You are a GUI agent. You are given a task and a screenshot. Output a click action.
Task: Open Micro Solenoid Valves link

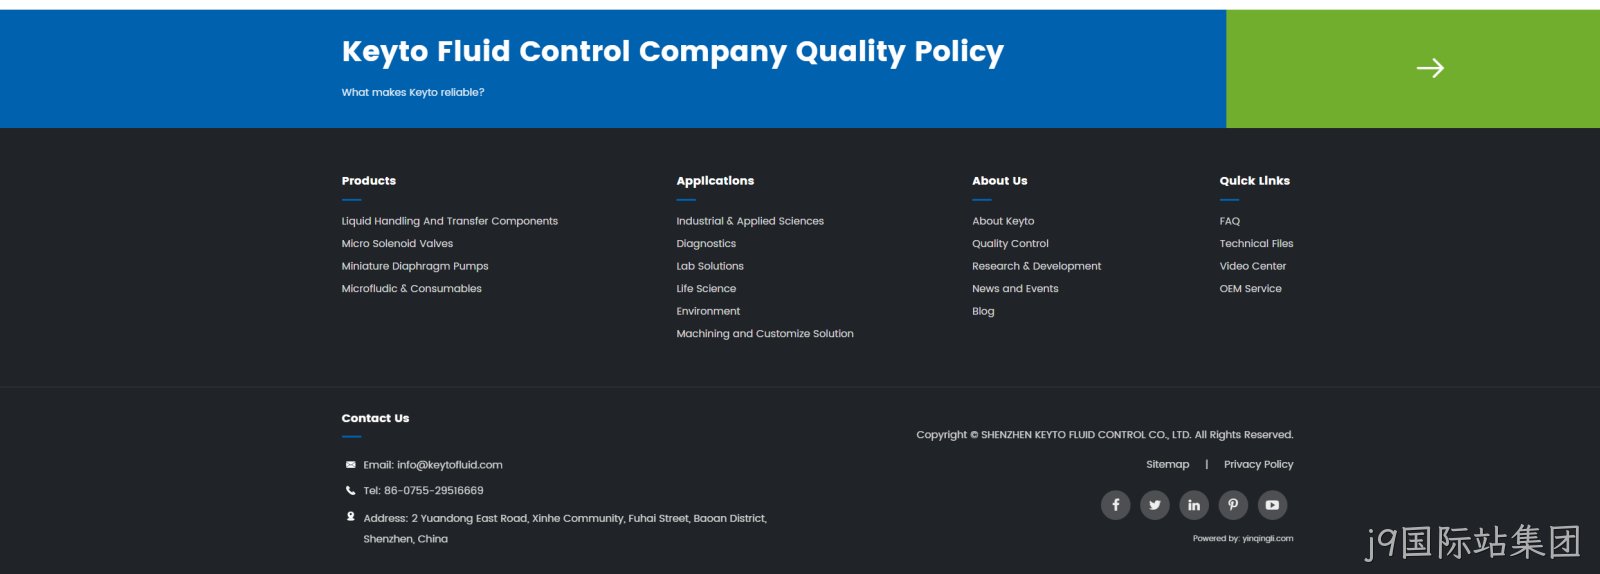[x=397, y=244]
